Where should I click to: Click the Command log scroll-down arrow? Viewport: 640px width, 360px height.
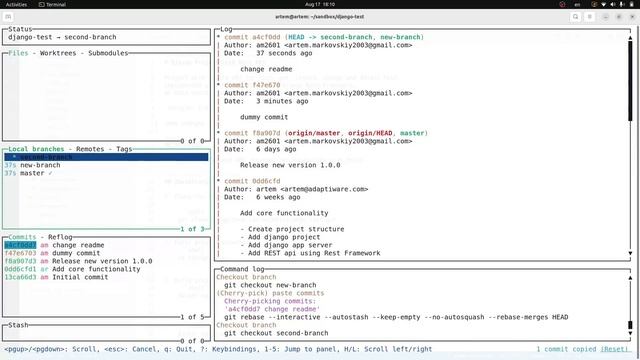click(630, 333)
